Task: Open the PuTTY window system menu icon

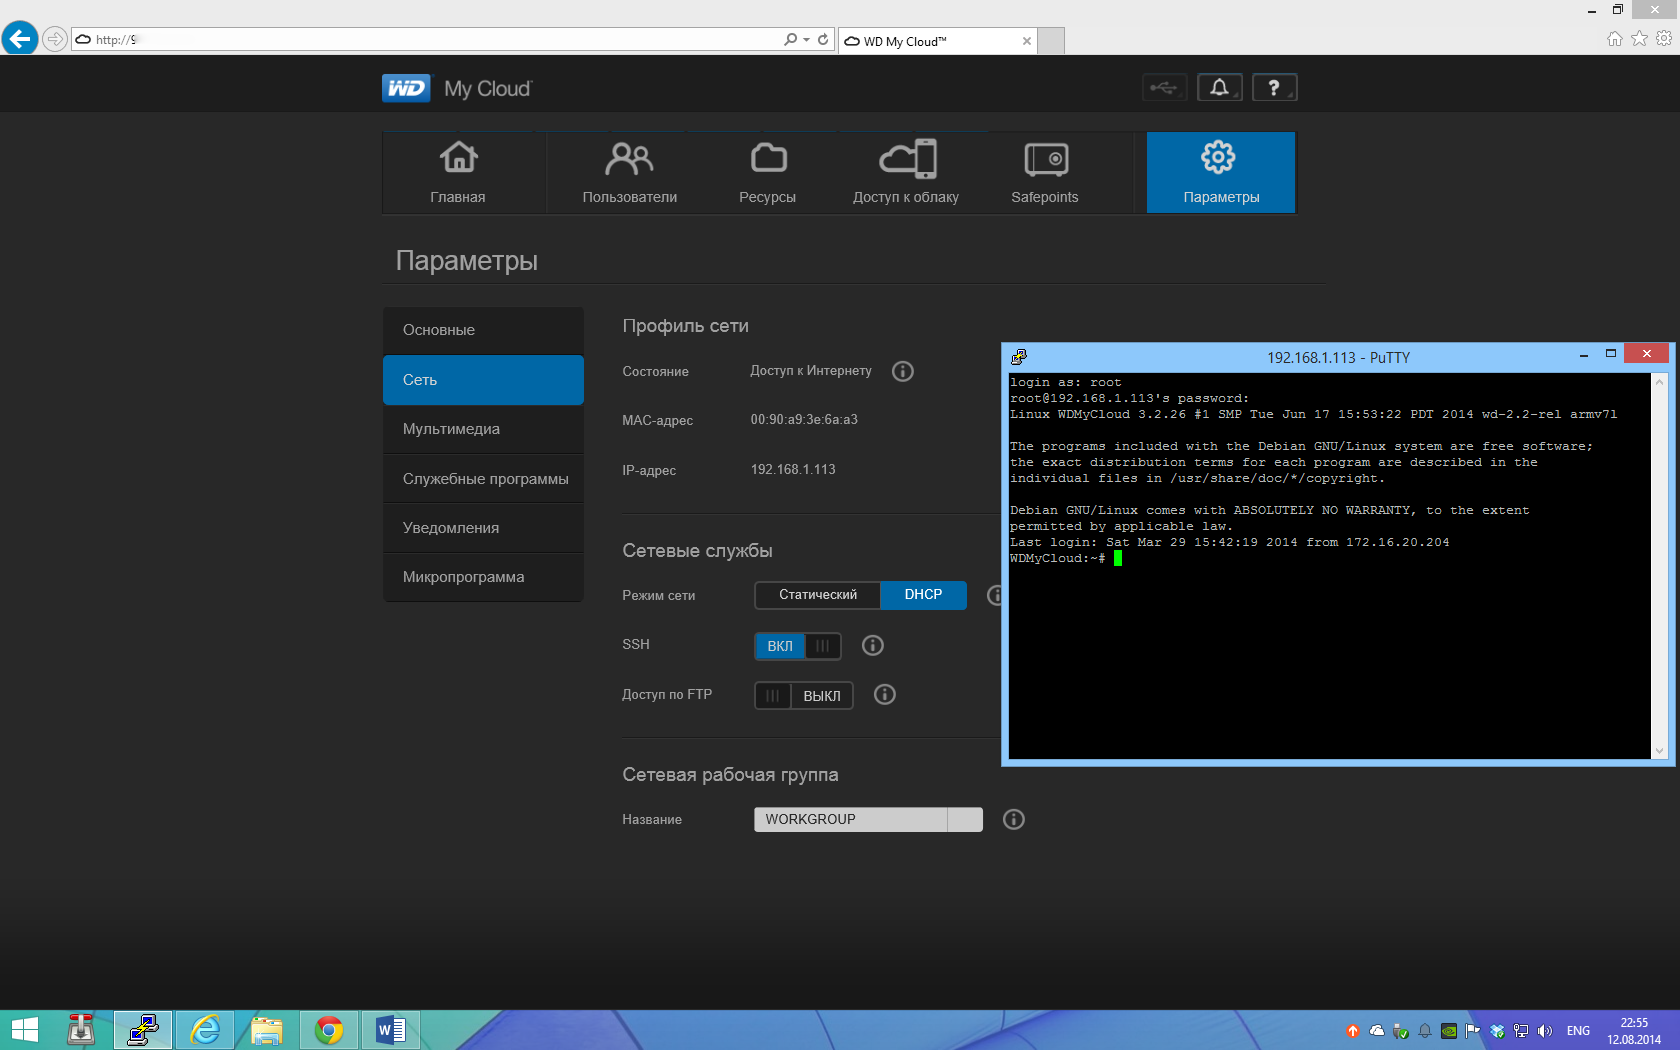Action: point(1019,357)
